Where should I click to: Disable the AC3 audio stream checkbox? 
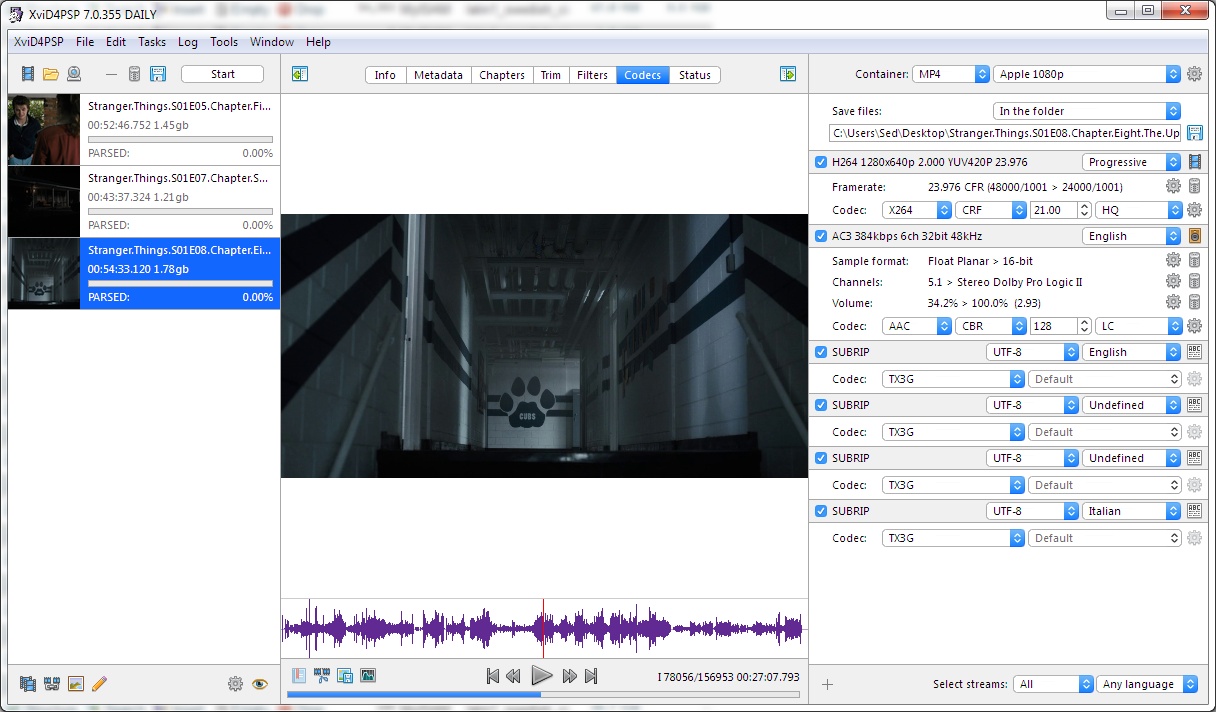[821, 236]
